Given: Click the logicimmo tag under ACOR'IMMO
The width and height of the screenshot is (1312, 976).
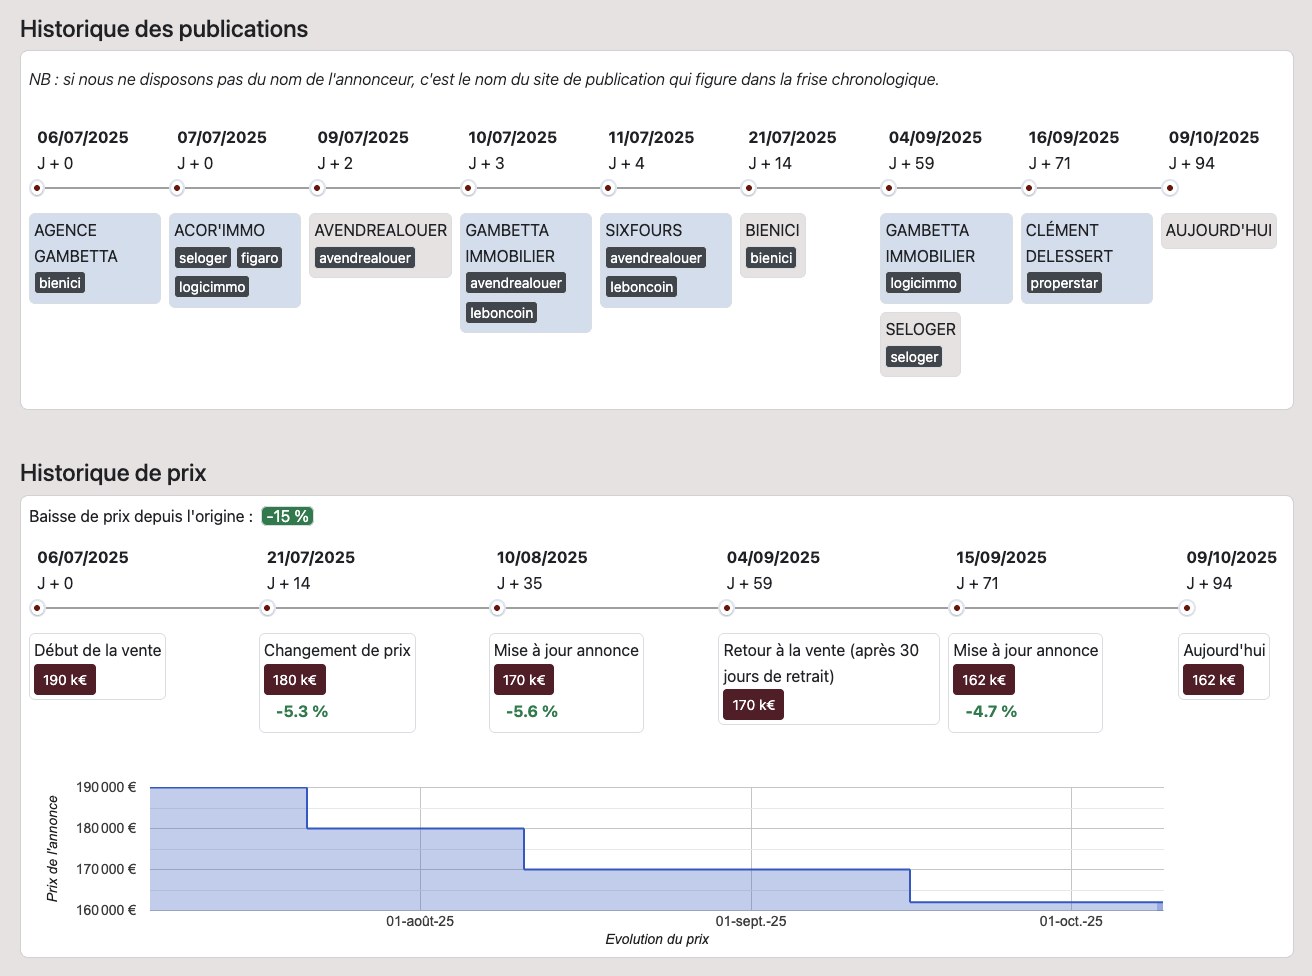Looking at the screenshot, I should click(212, 287).
